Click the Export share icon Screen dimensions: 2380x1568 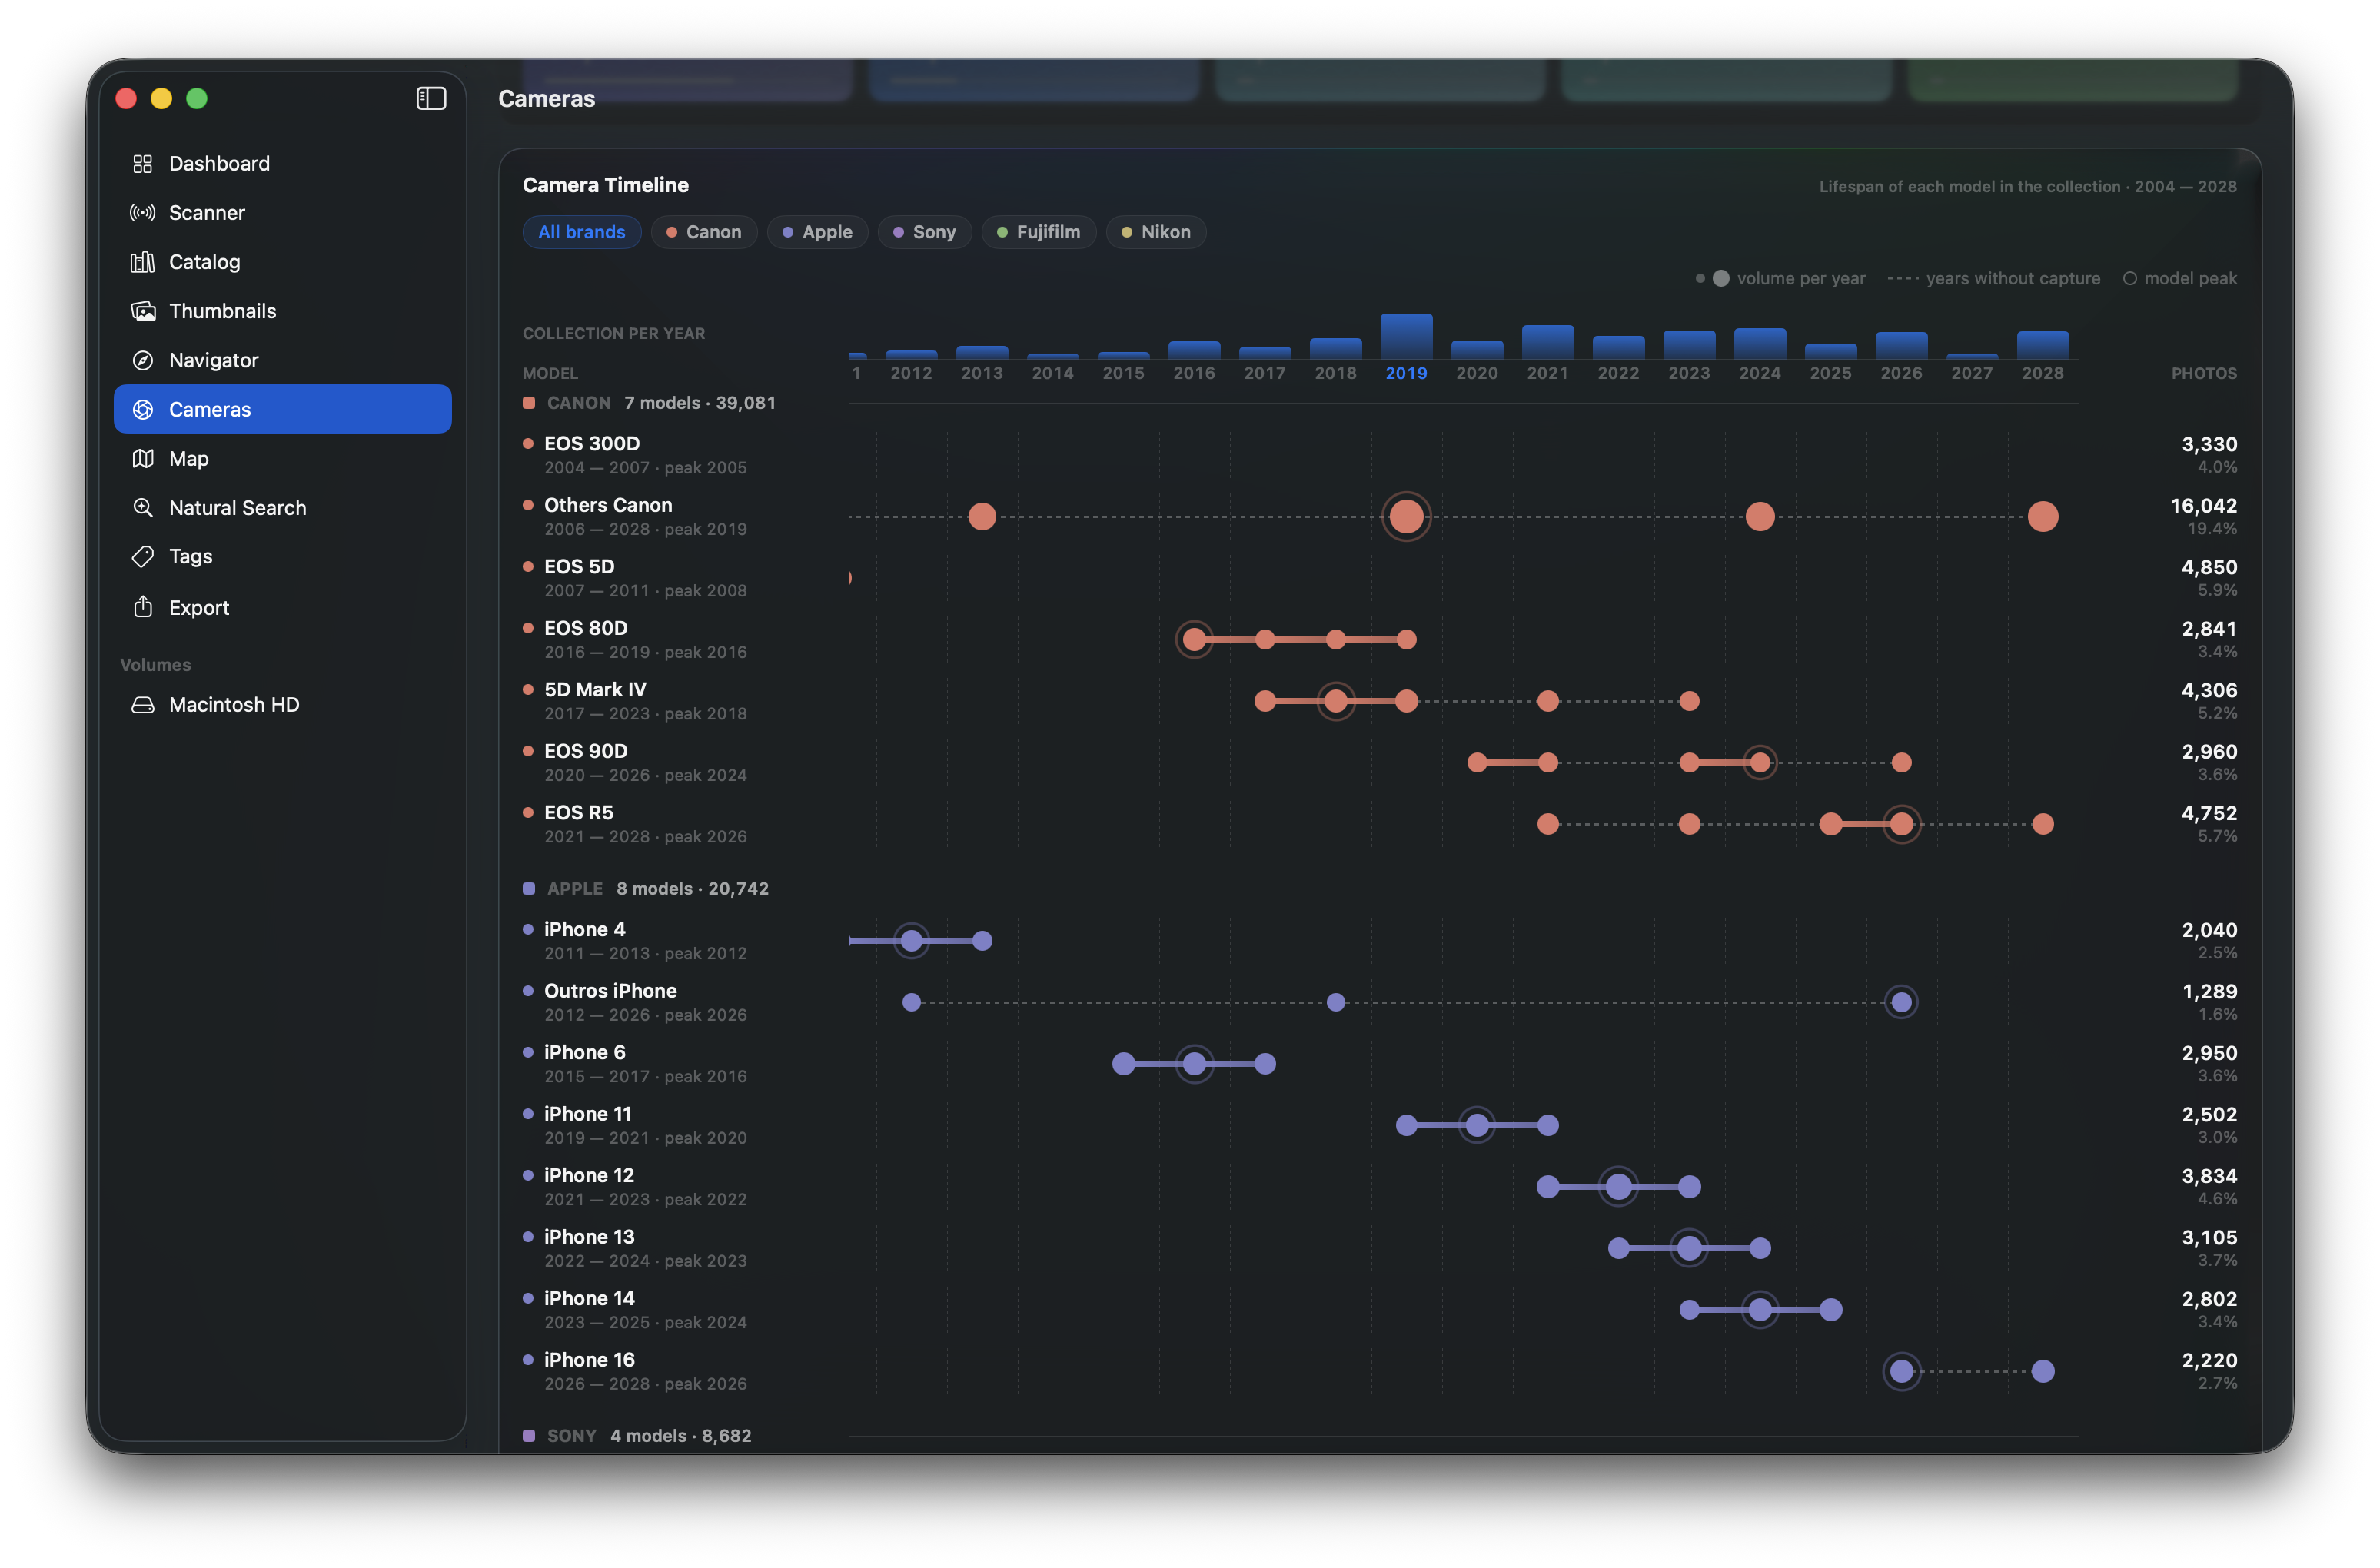(x=143, y=607)
